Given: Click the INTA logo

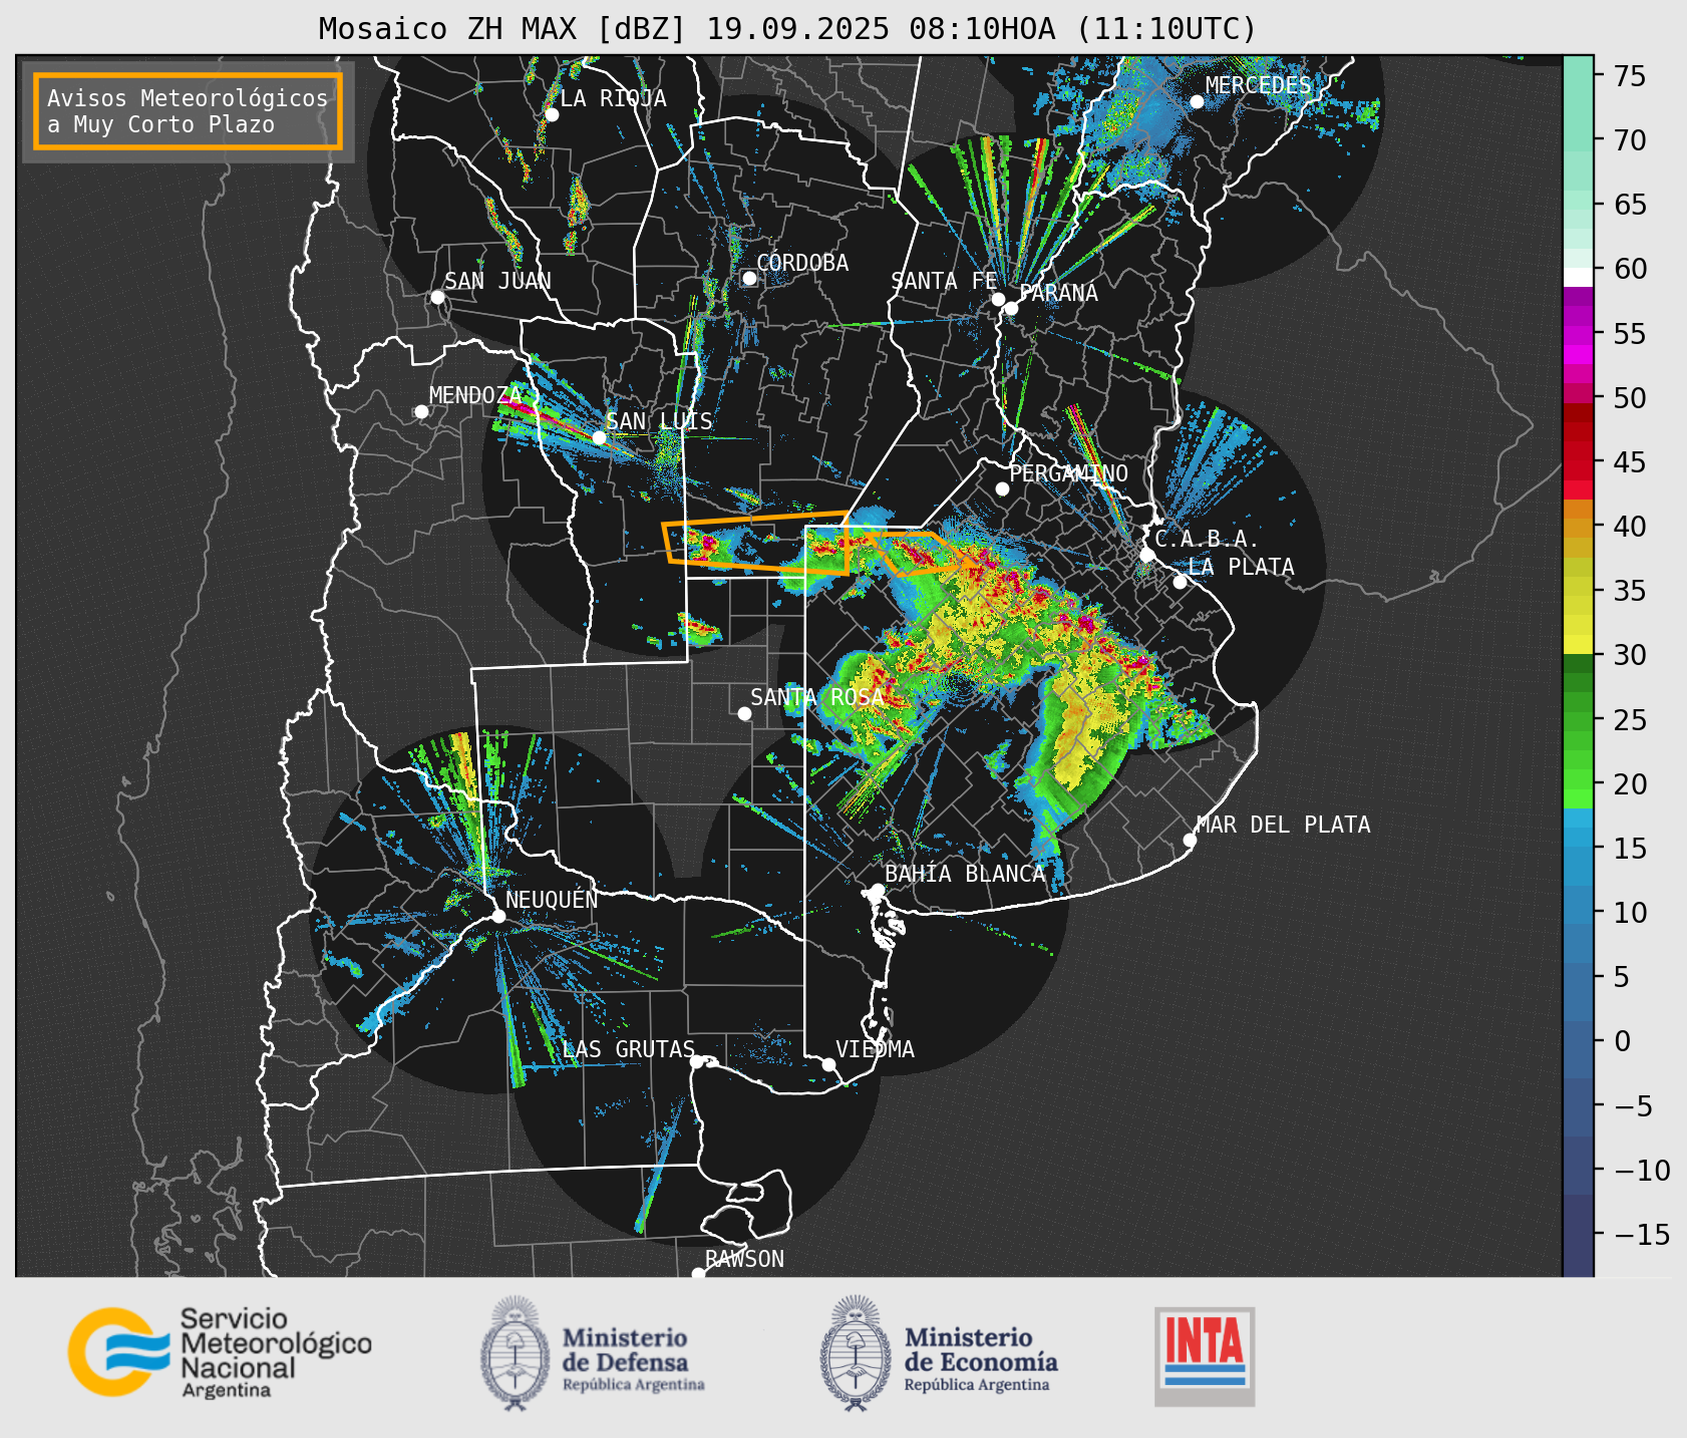Looking at the screenshot, I should [x=1204, y=1356].
